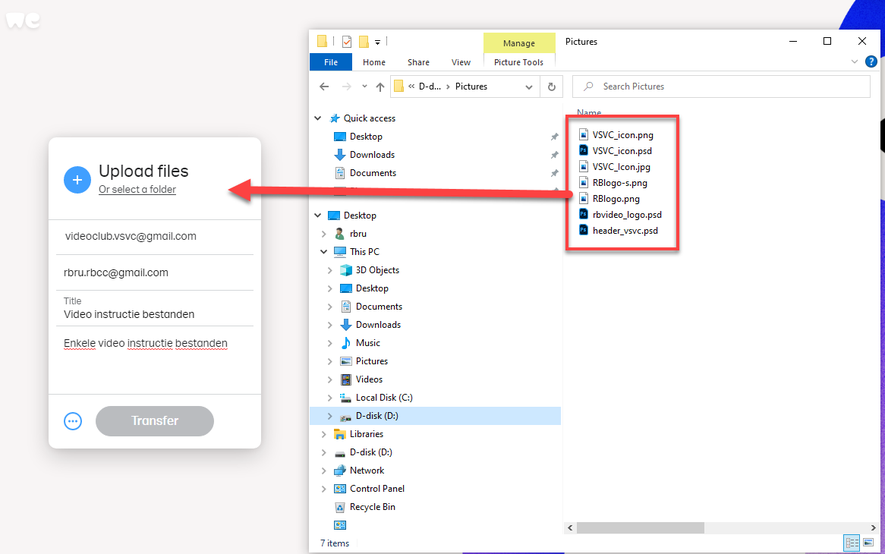Select the VSVC_icon.psd file icon

click(x=584, y=151)
